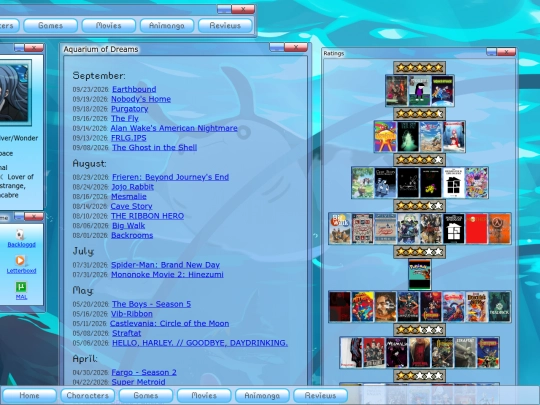Open the Purgatory review link
540x405 pixels.
click(129, 109)
